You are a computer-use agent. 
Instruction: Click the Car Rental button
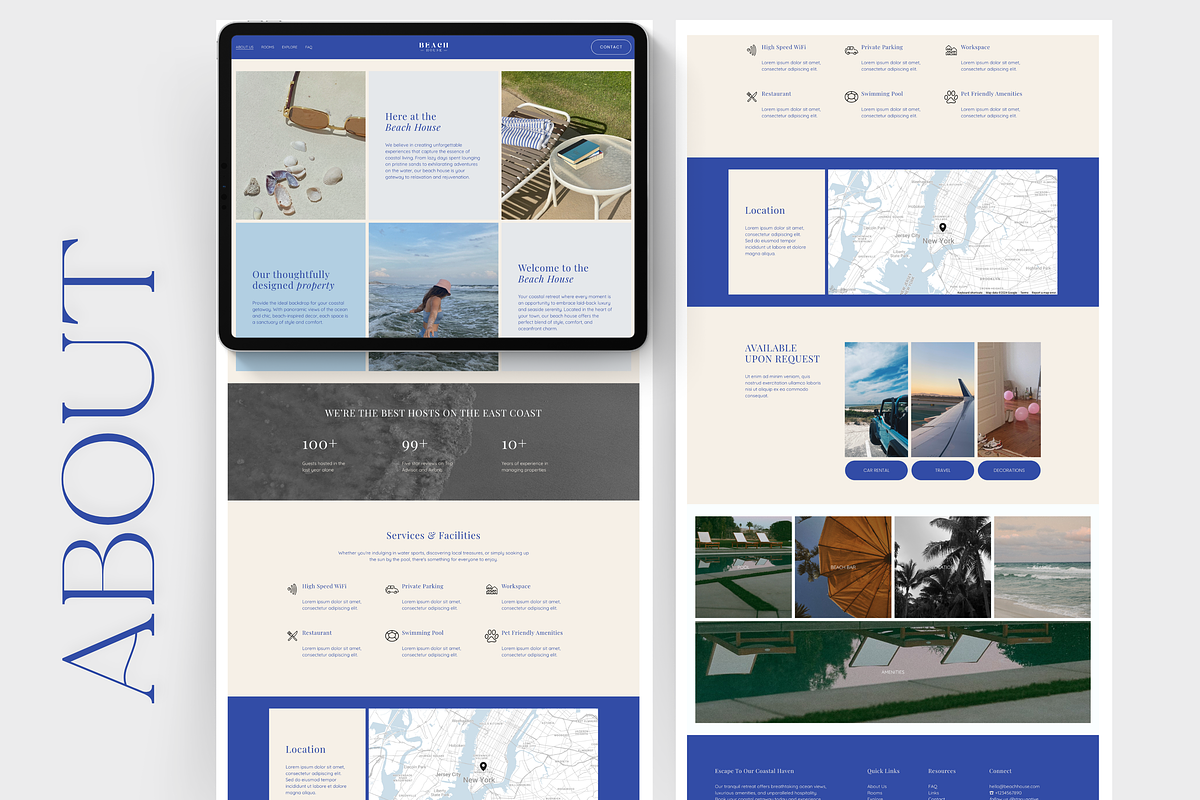[x=876, y=470]
